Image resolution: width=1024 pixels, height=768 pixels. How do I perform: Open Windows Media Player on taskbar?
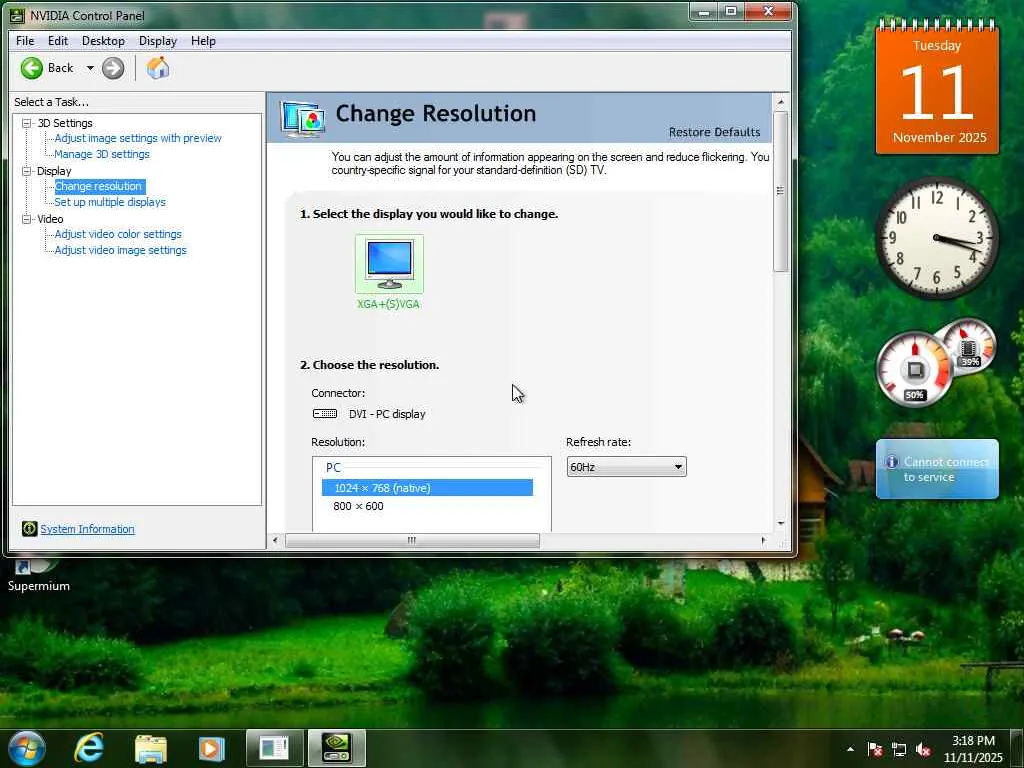click(x=211, y=749)
